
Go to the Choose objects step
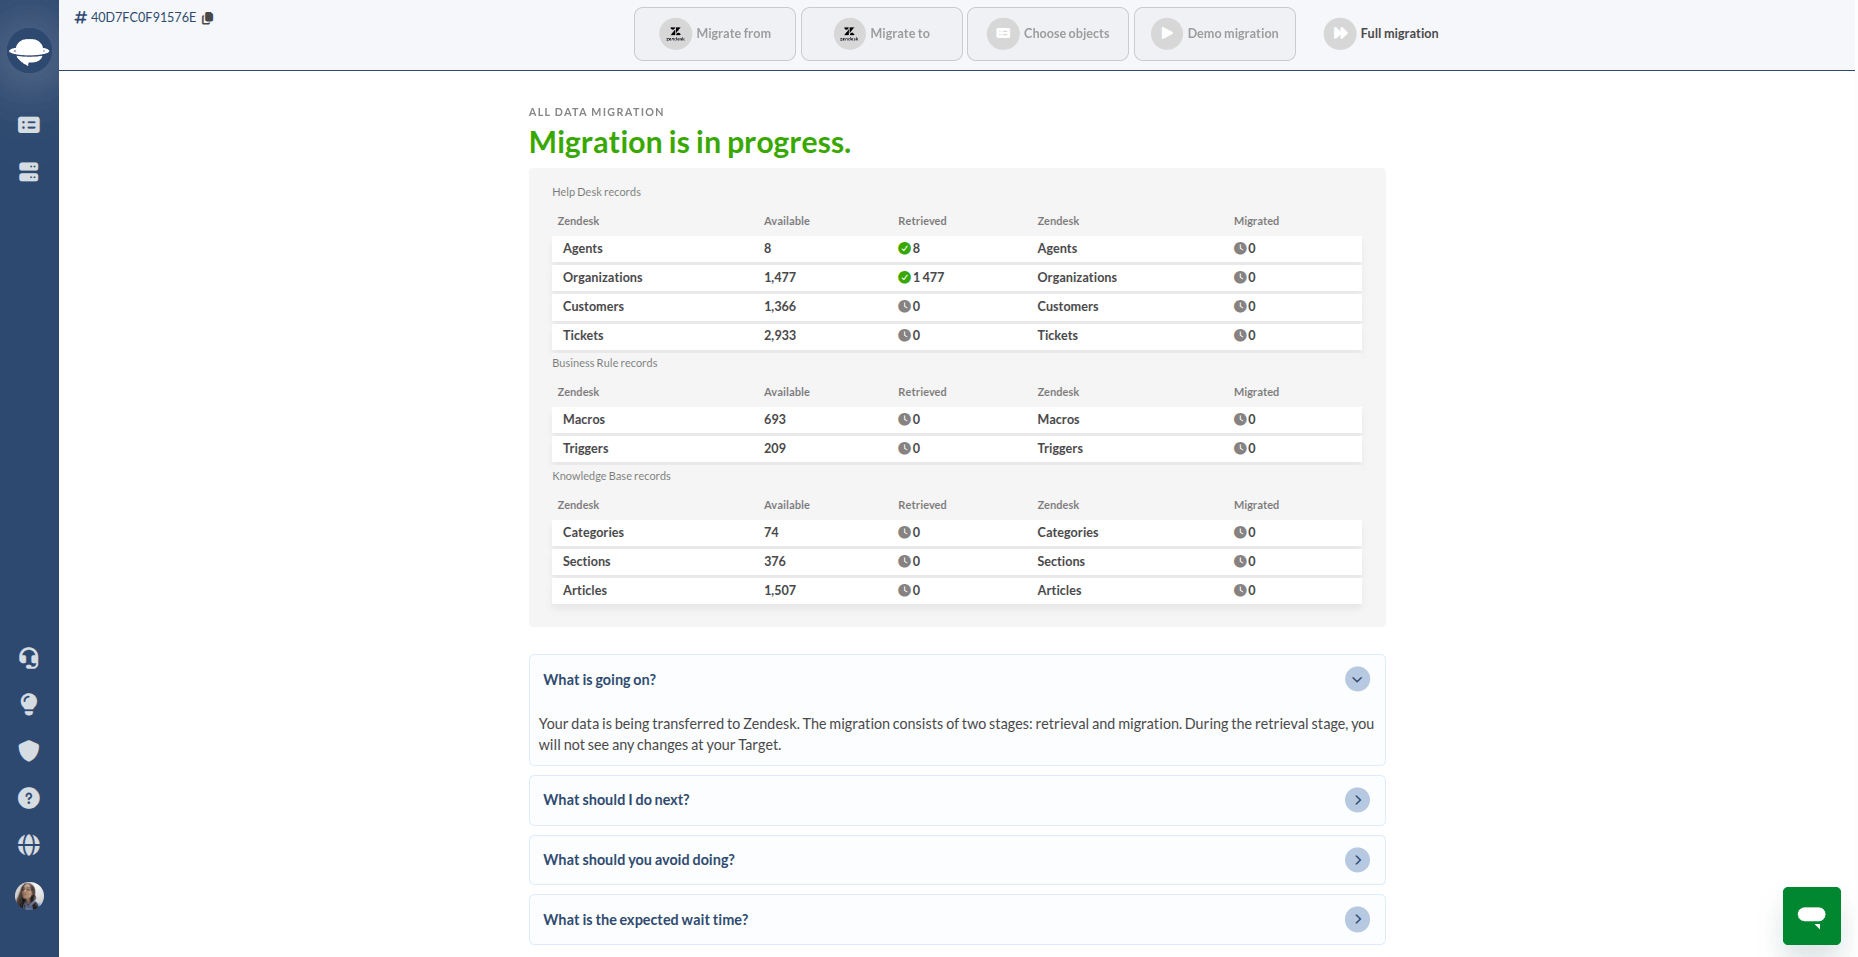point(1048,34)
